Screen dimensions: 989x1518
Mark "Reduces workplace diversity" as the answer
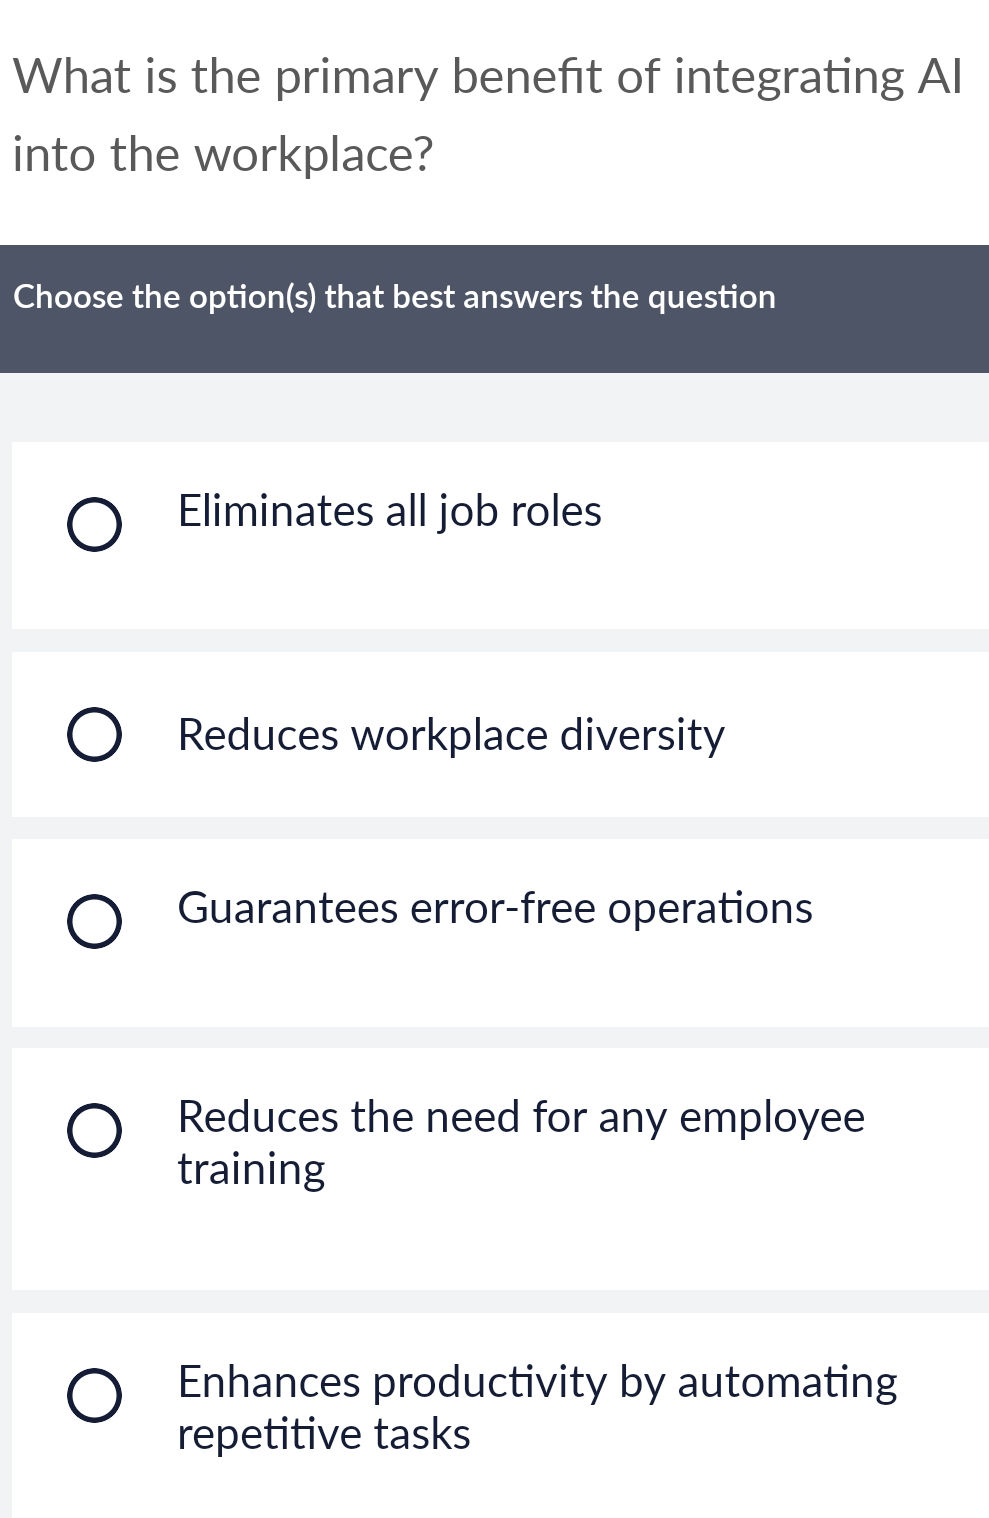click(x=450, y=733)
